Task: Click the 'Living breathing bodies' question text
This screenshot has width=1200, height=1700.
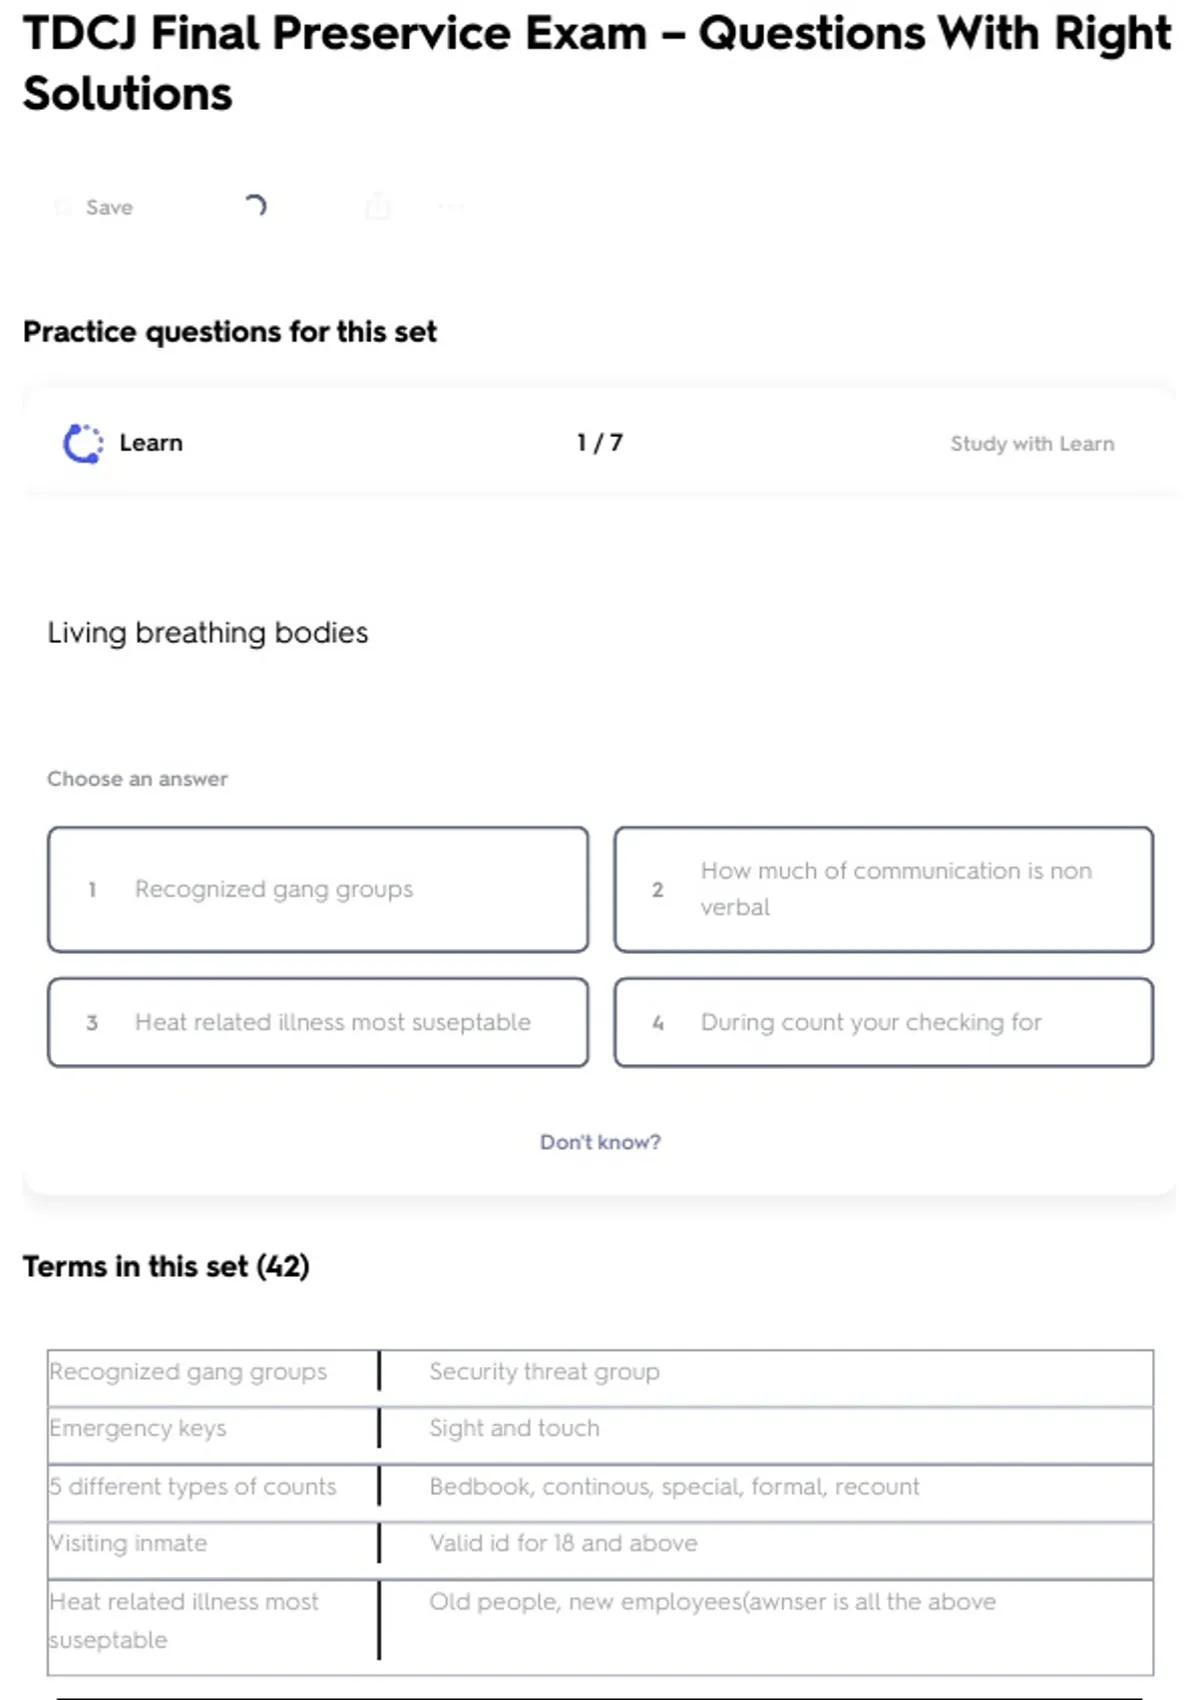Action: coord(208,633)
